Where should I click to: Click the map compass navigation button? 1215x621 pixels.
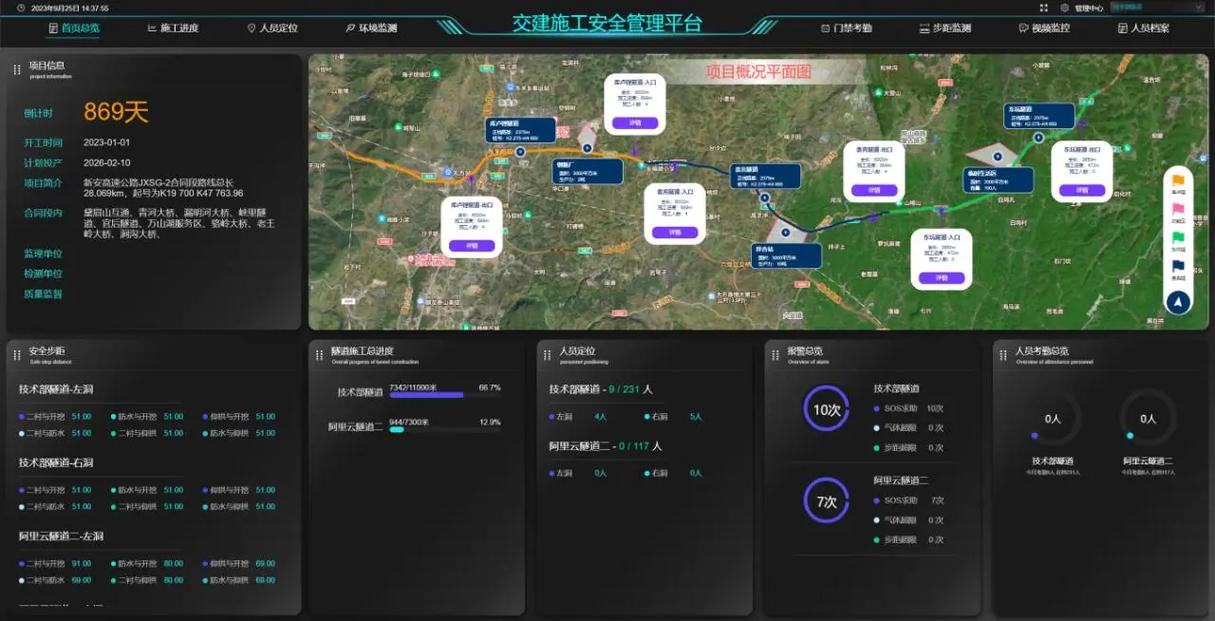tap(1178, 302)
